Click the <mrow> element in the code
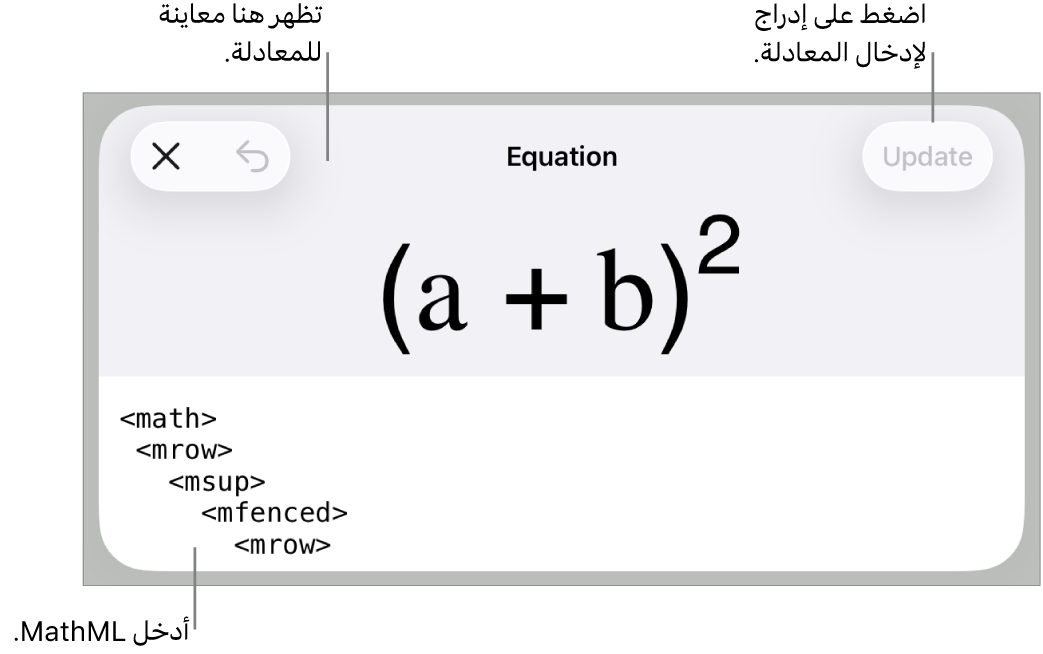This screenshot has width=1043, height=654. (184, 450)
